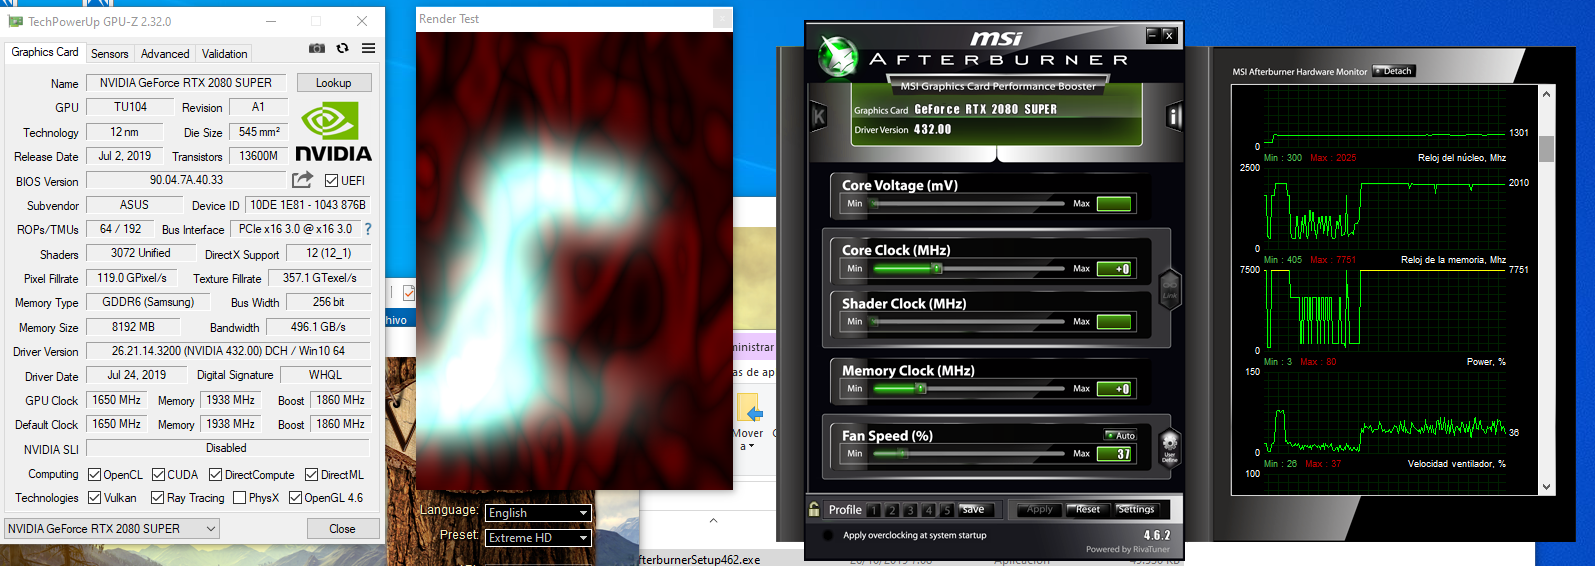Click the Fan Speed value field showing 37
This screenshot has height=566, width=1595.
click(1114, 454)
